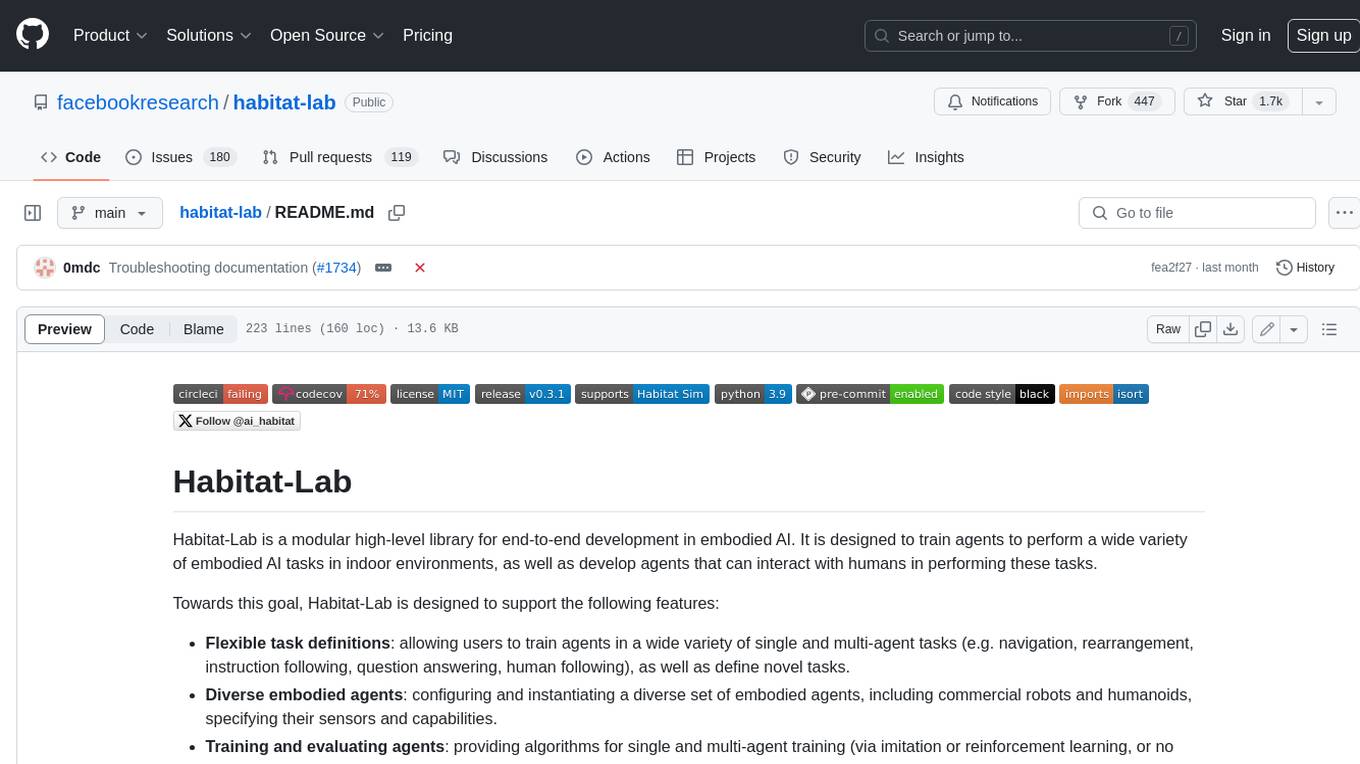Focus the Go to file search box

[x=1197, y=213]
